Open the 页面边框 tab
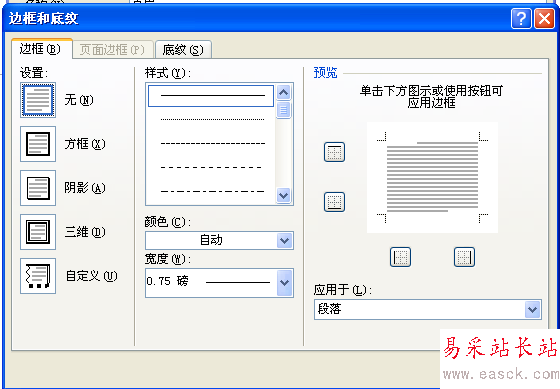 pos(113,50)
